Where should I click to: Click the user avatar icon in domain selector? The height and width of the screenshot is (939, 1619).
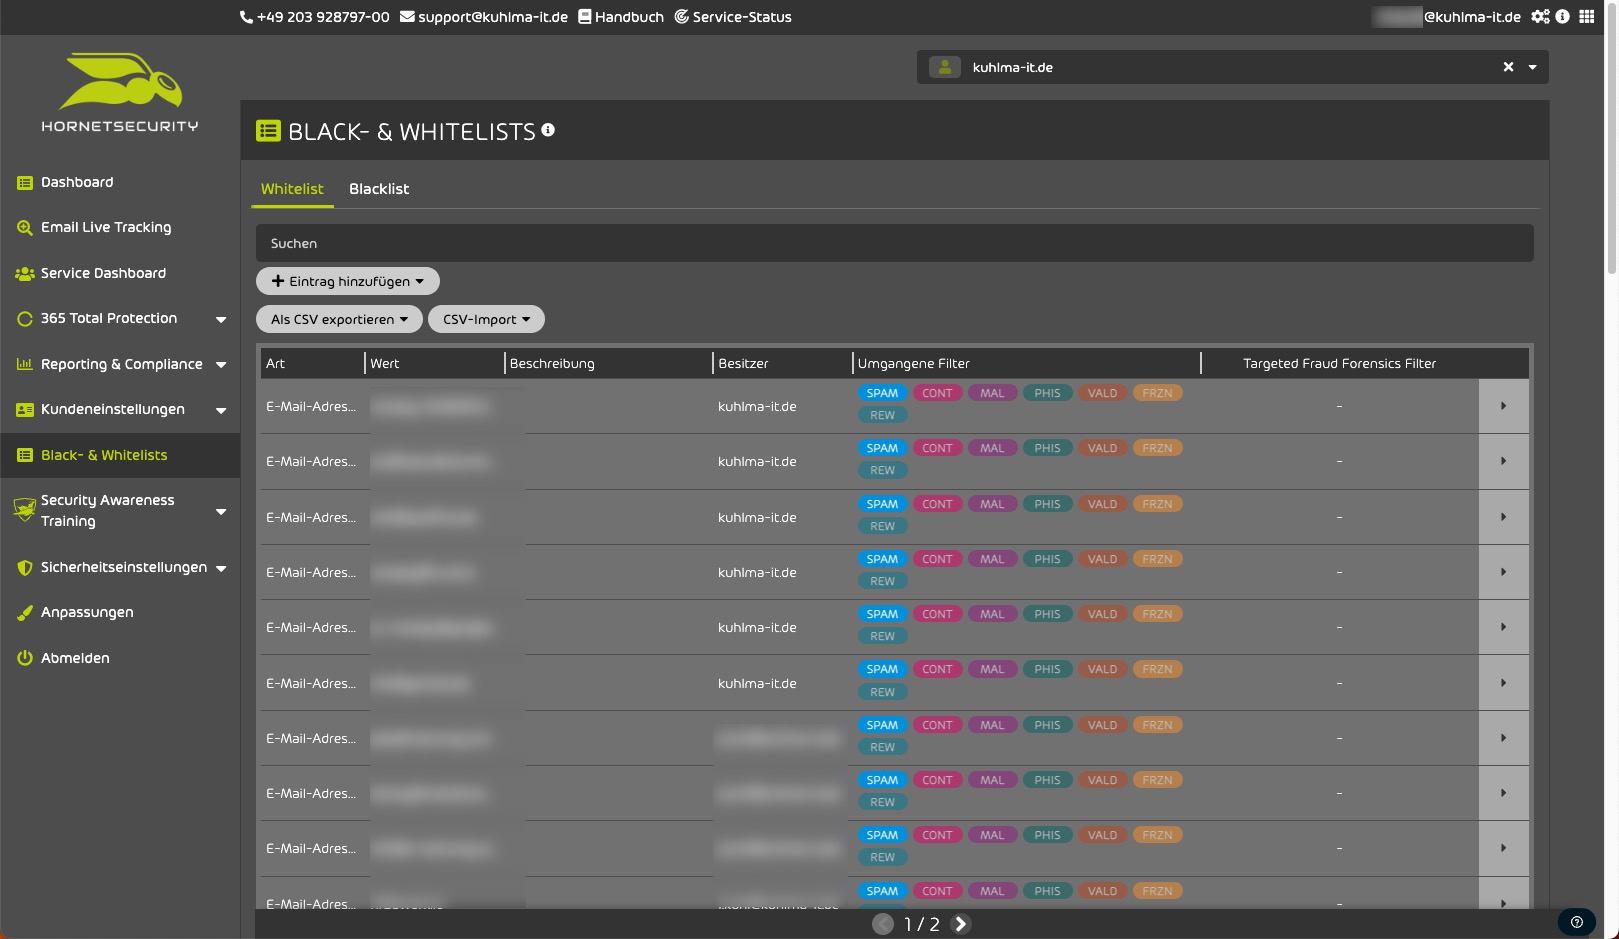945,67
